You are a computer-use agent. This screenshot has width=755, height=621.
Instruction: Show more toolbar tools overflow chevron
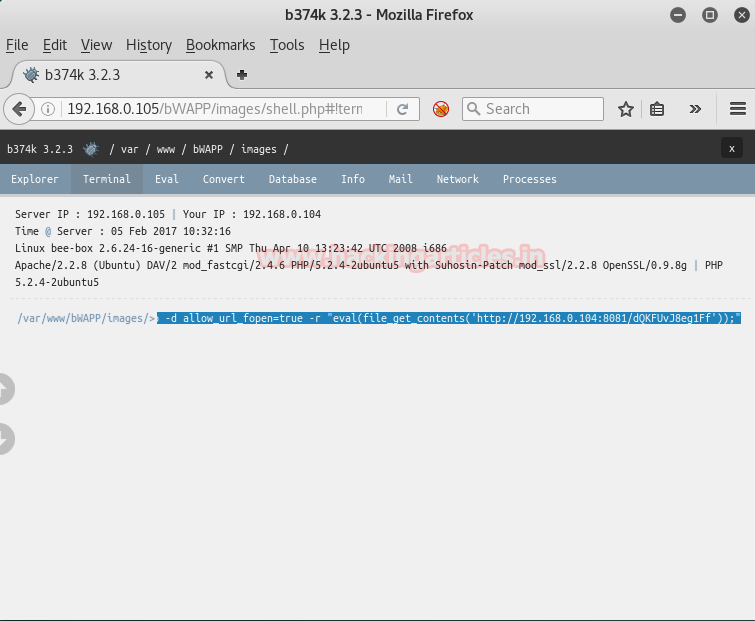(695, 109)
